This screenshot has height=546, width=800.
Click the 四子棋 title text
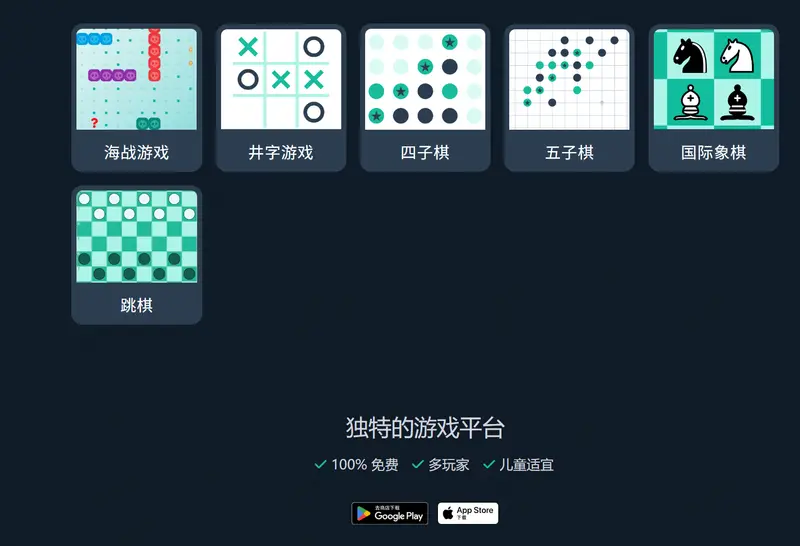coord(425,152)
